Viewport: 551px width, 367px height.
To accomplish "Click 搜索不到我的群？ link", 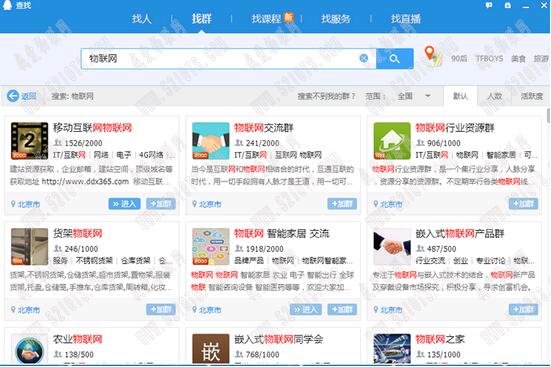I will pos(326,96).
